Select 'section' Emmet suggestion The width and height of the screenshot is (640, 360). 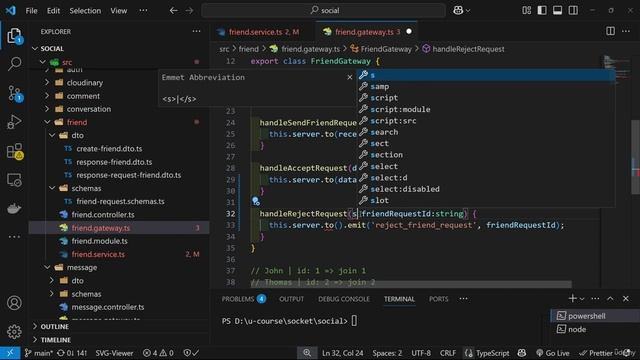(x=486, y=155)
